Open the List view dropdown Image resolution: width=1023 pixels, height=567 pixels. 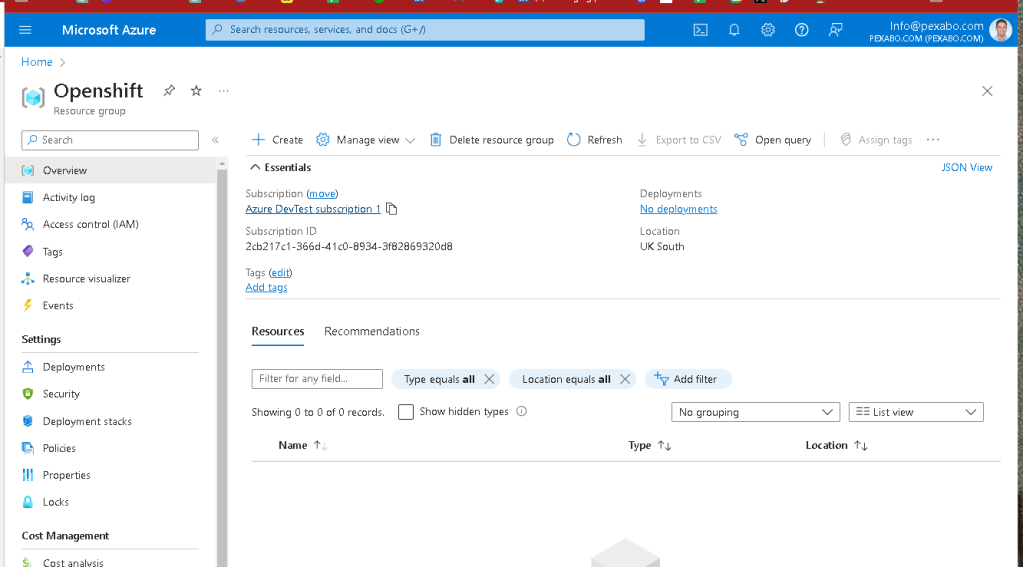[916, 412]
